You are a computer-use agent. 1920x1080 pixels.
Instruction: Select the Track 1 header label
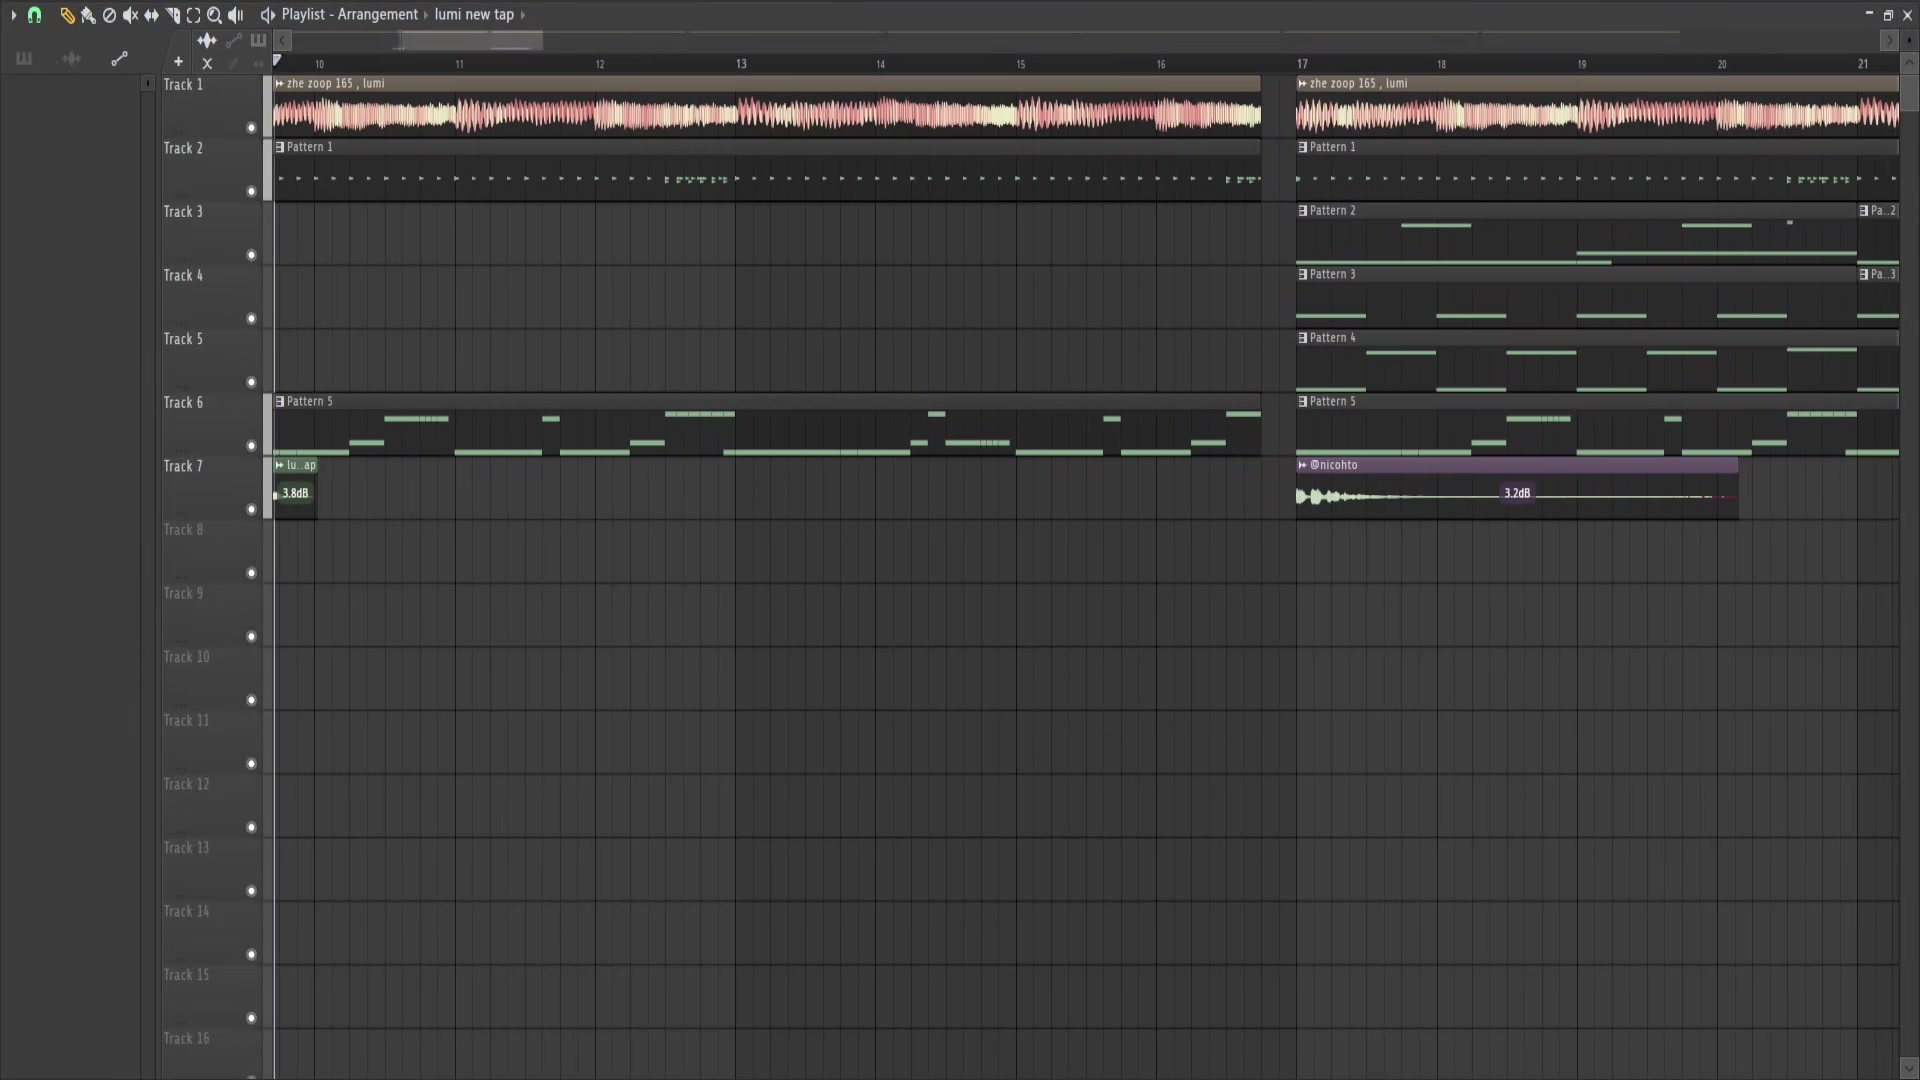(183, 85)
